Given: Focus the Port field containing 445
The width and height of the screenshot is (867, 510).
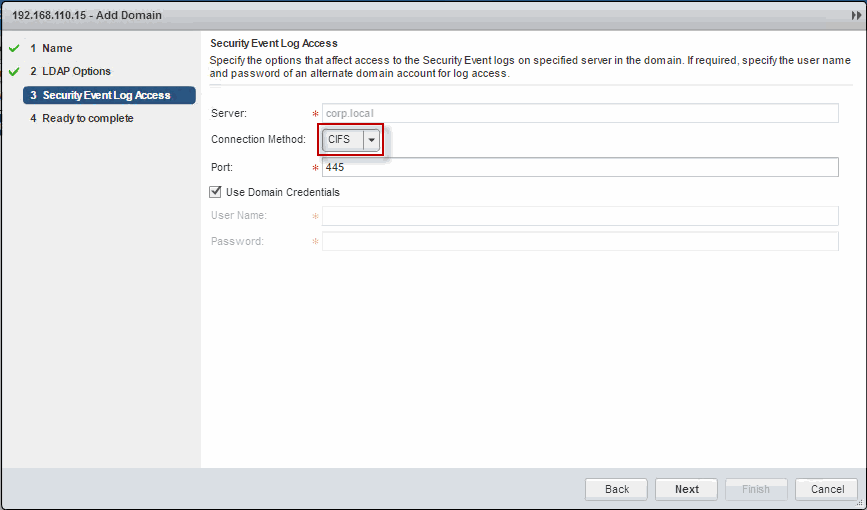Looking at the screenshot, I should [x=579, y=167].
